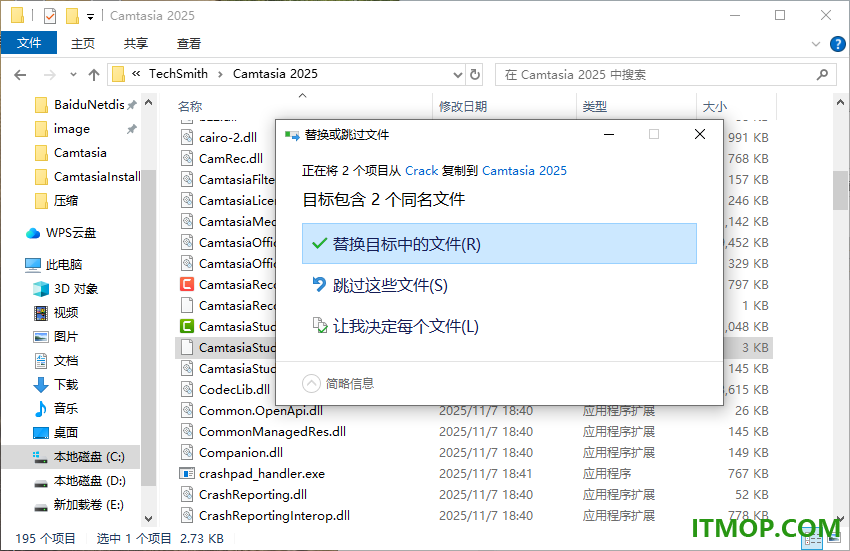The image size is (850, 551).
Task: Sort by the 大小 column header
Action: (714, 107)
